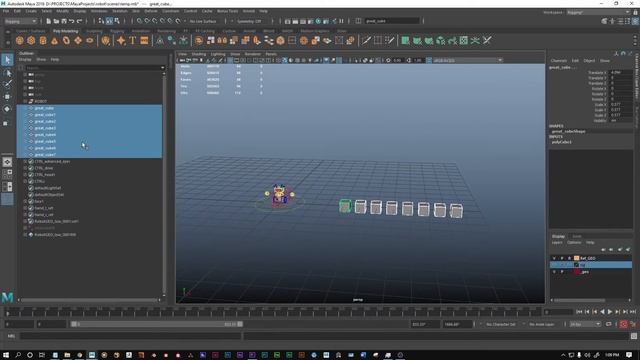Open the viewport sRGB gamma dropdown

pyautogui.click(x=467, y=60)
